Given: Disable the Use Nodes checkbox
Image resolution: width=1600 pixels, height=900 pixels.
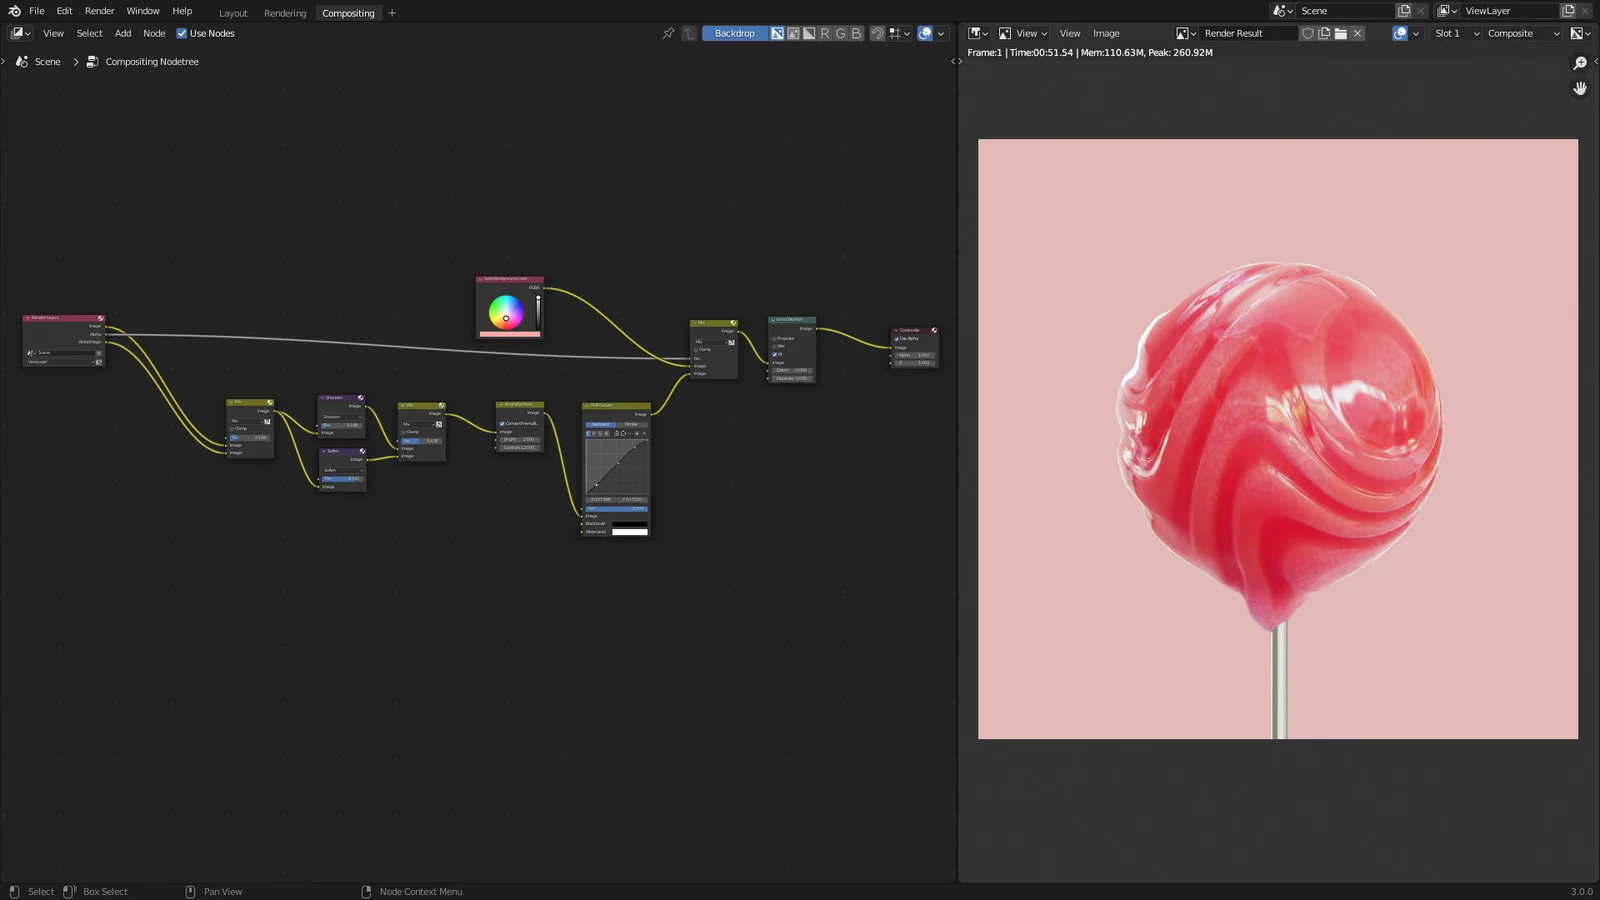Looking at the screenshot, I should tap(181, 33).
